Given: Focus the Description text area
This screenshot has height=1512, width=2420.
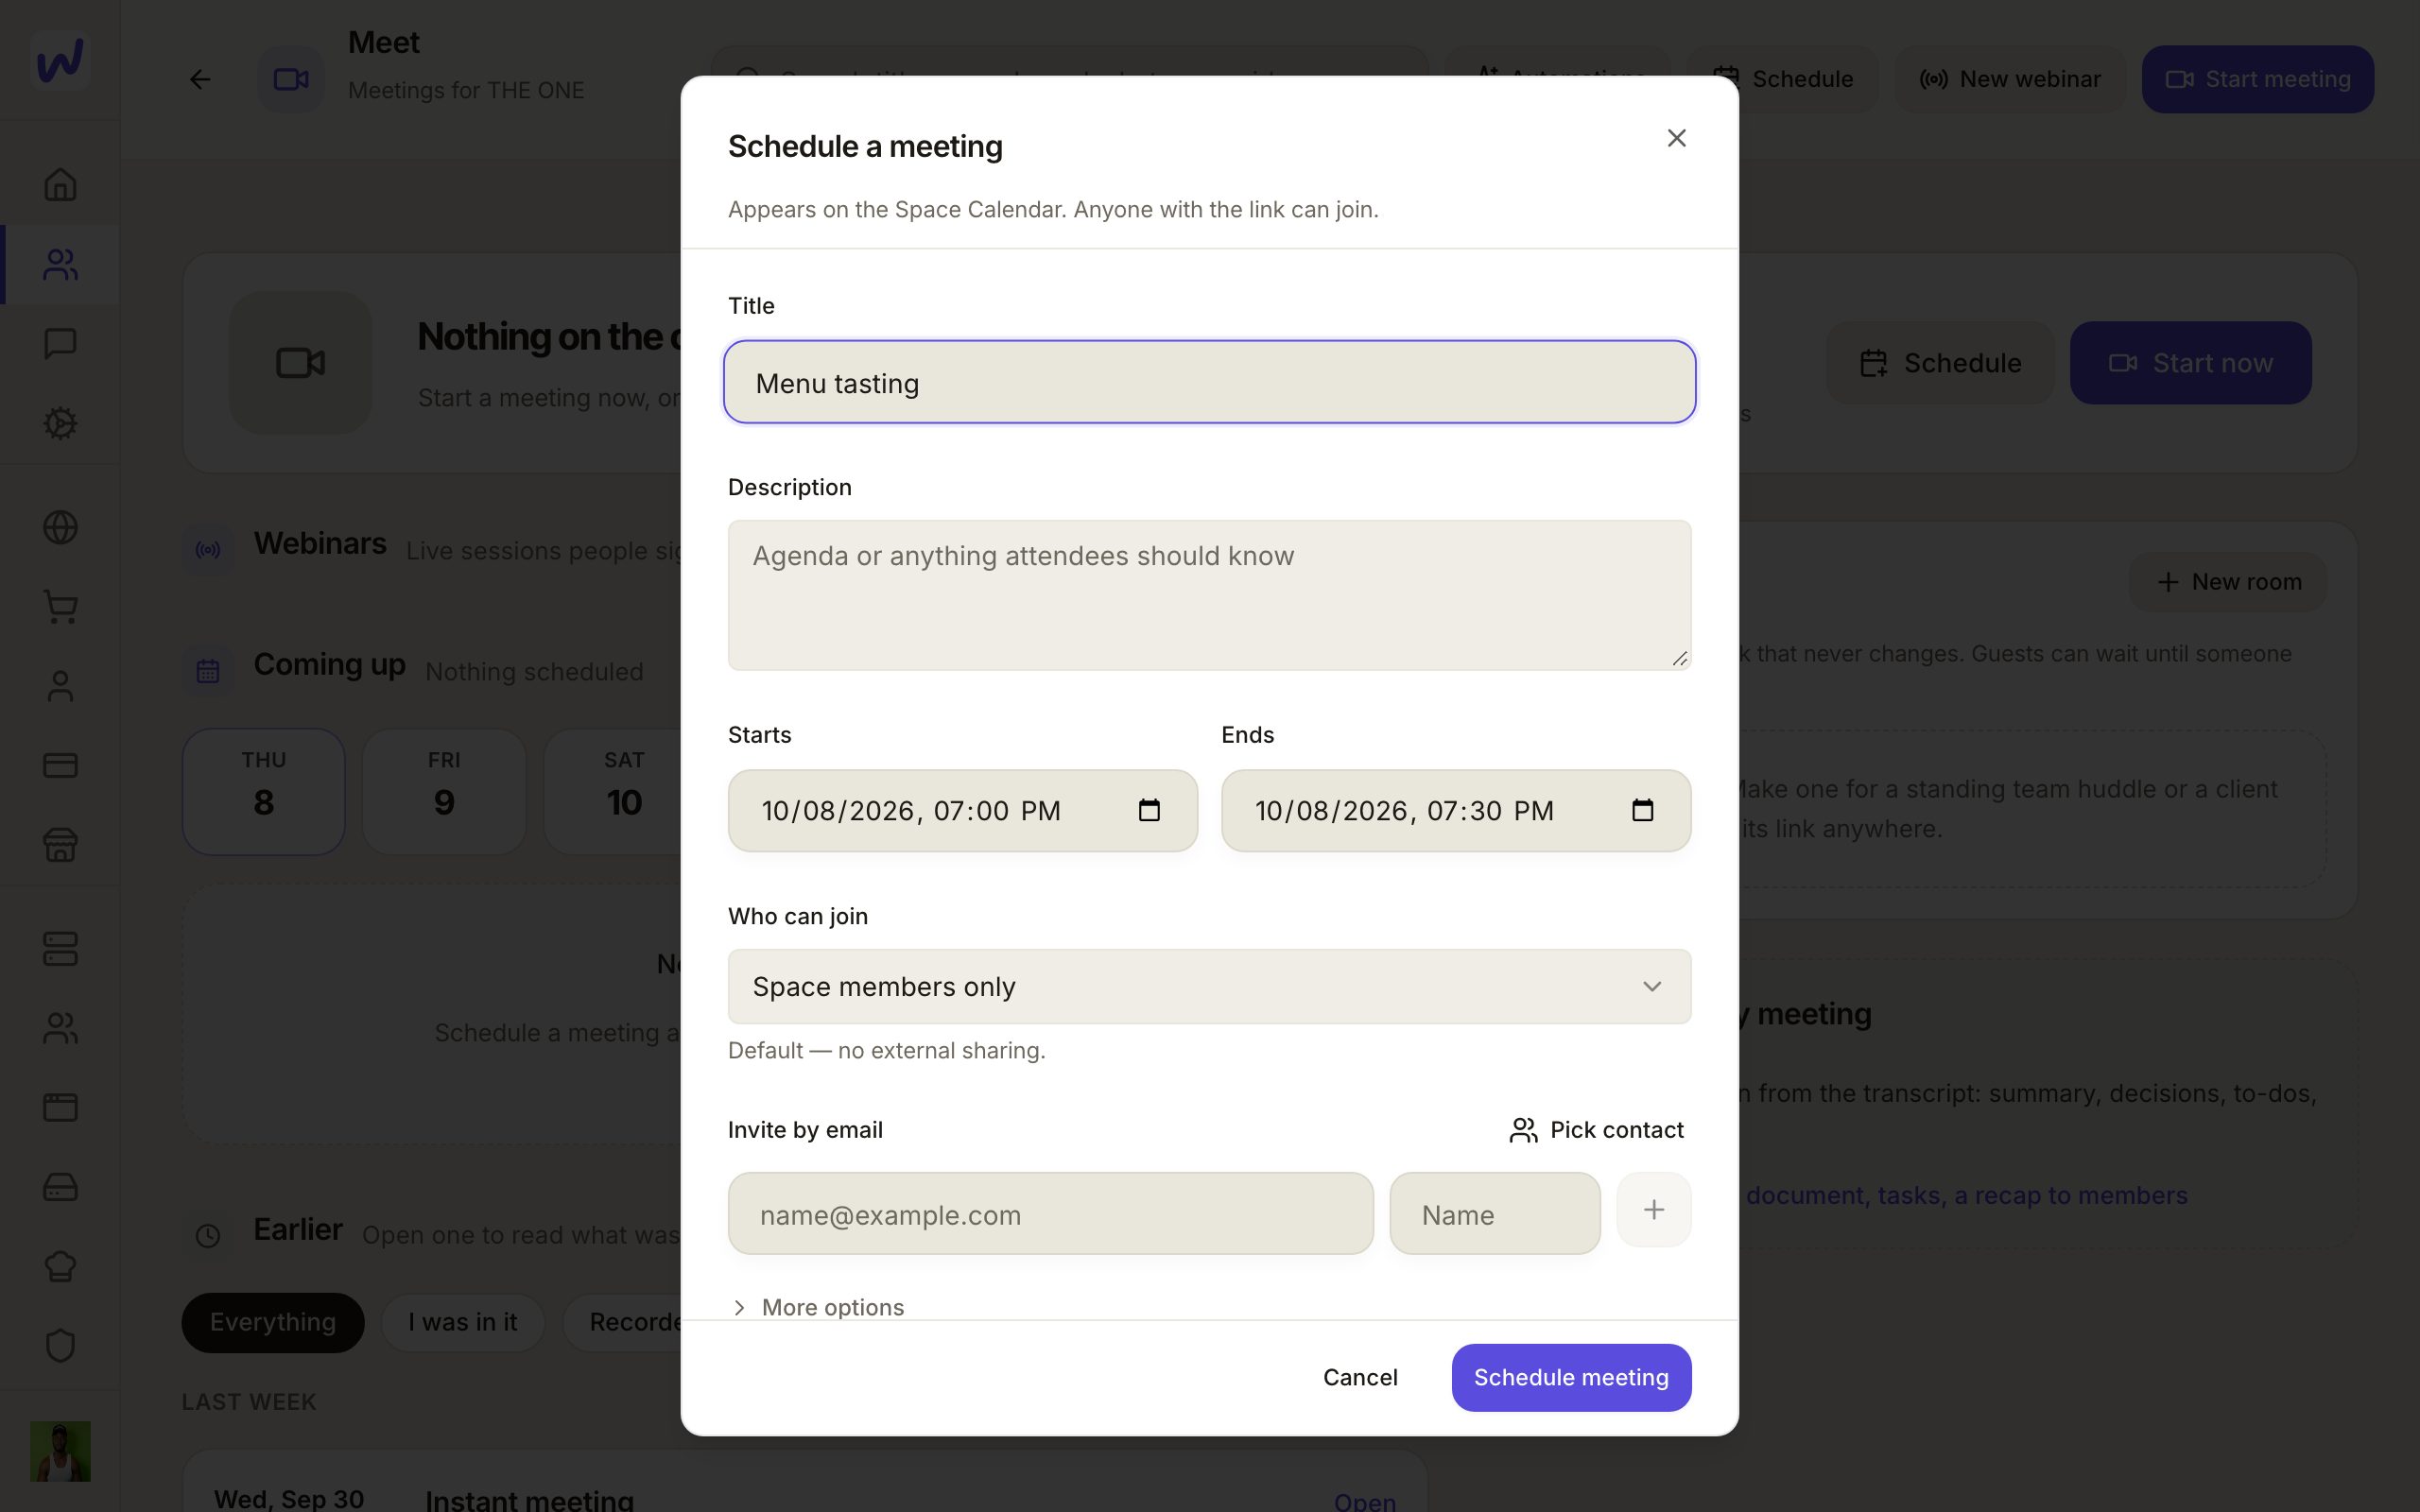Looking at the screenshot, I should tap(1209, 595).
